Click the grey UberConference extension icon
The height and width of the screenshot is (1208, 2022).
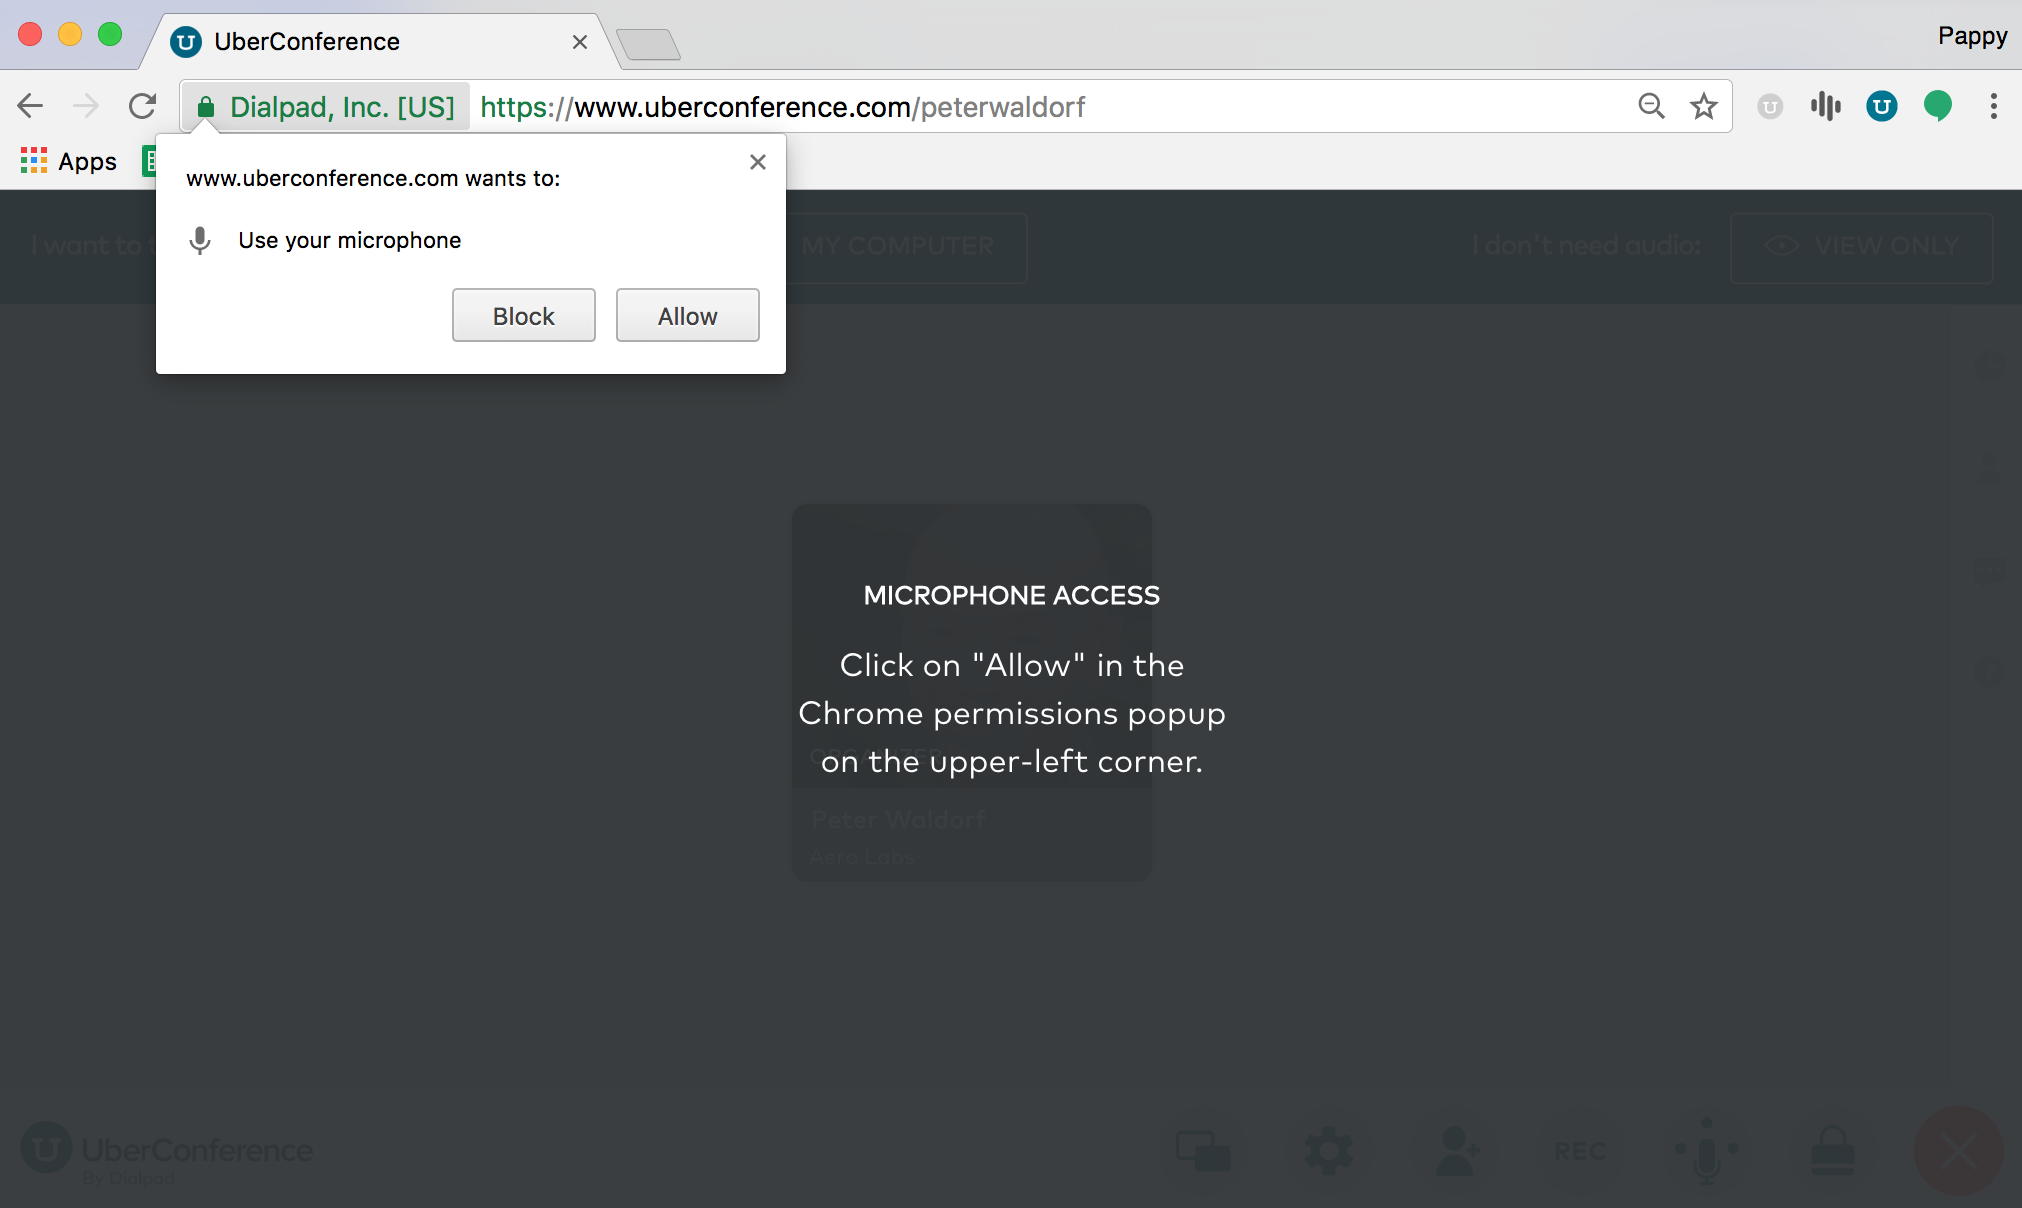coord(1769,106)
